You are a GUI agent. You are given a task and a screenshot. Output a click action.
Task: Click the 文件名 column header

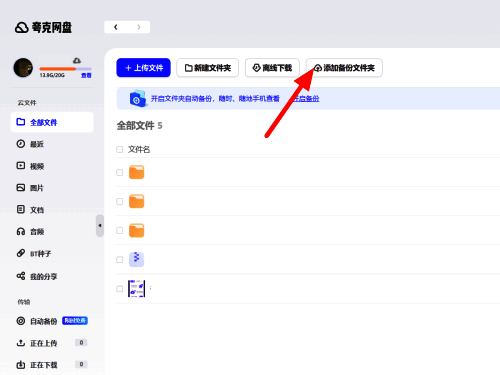139,149
